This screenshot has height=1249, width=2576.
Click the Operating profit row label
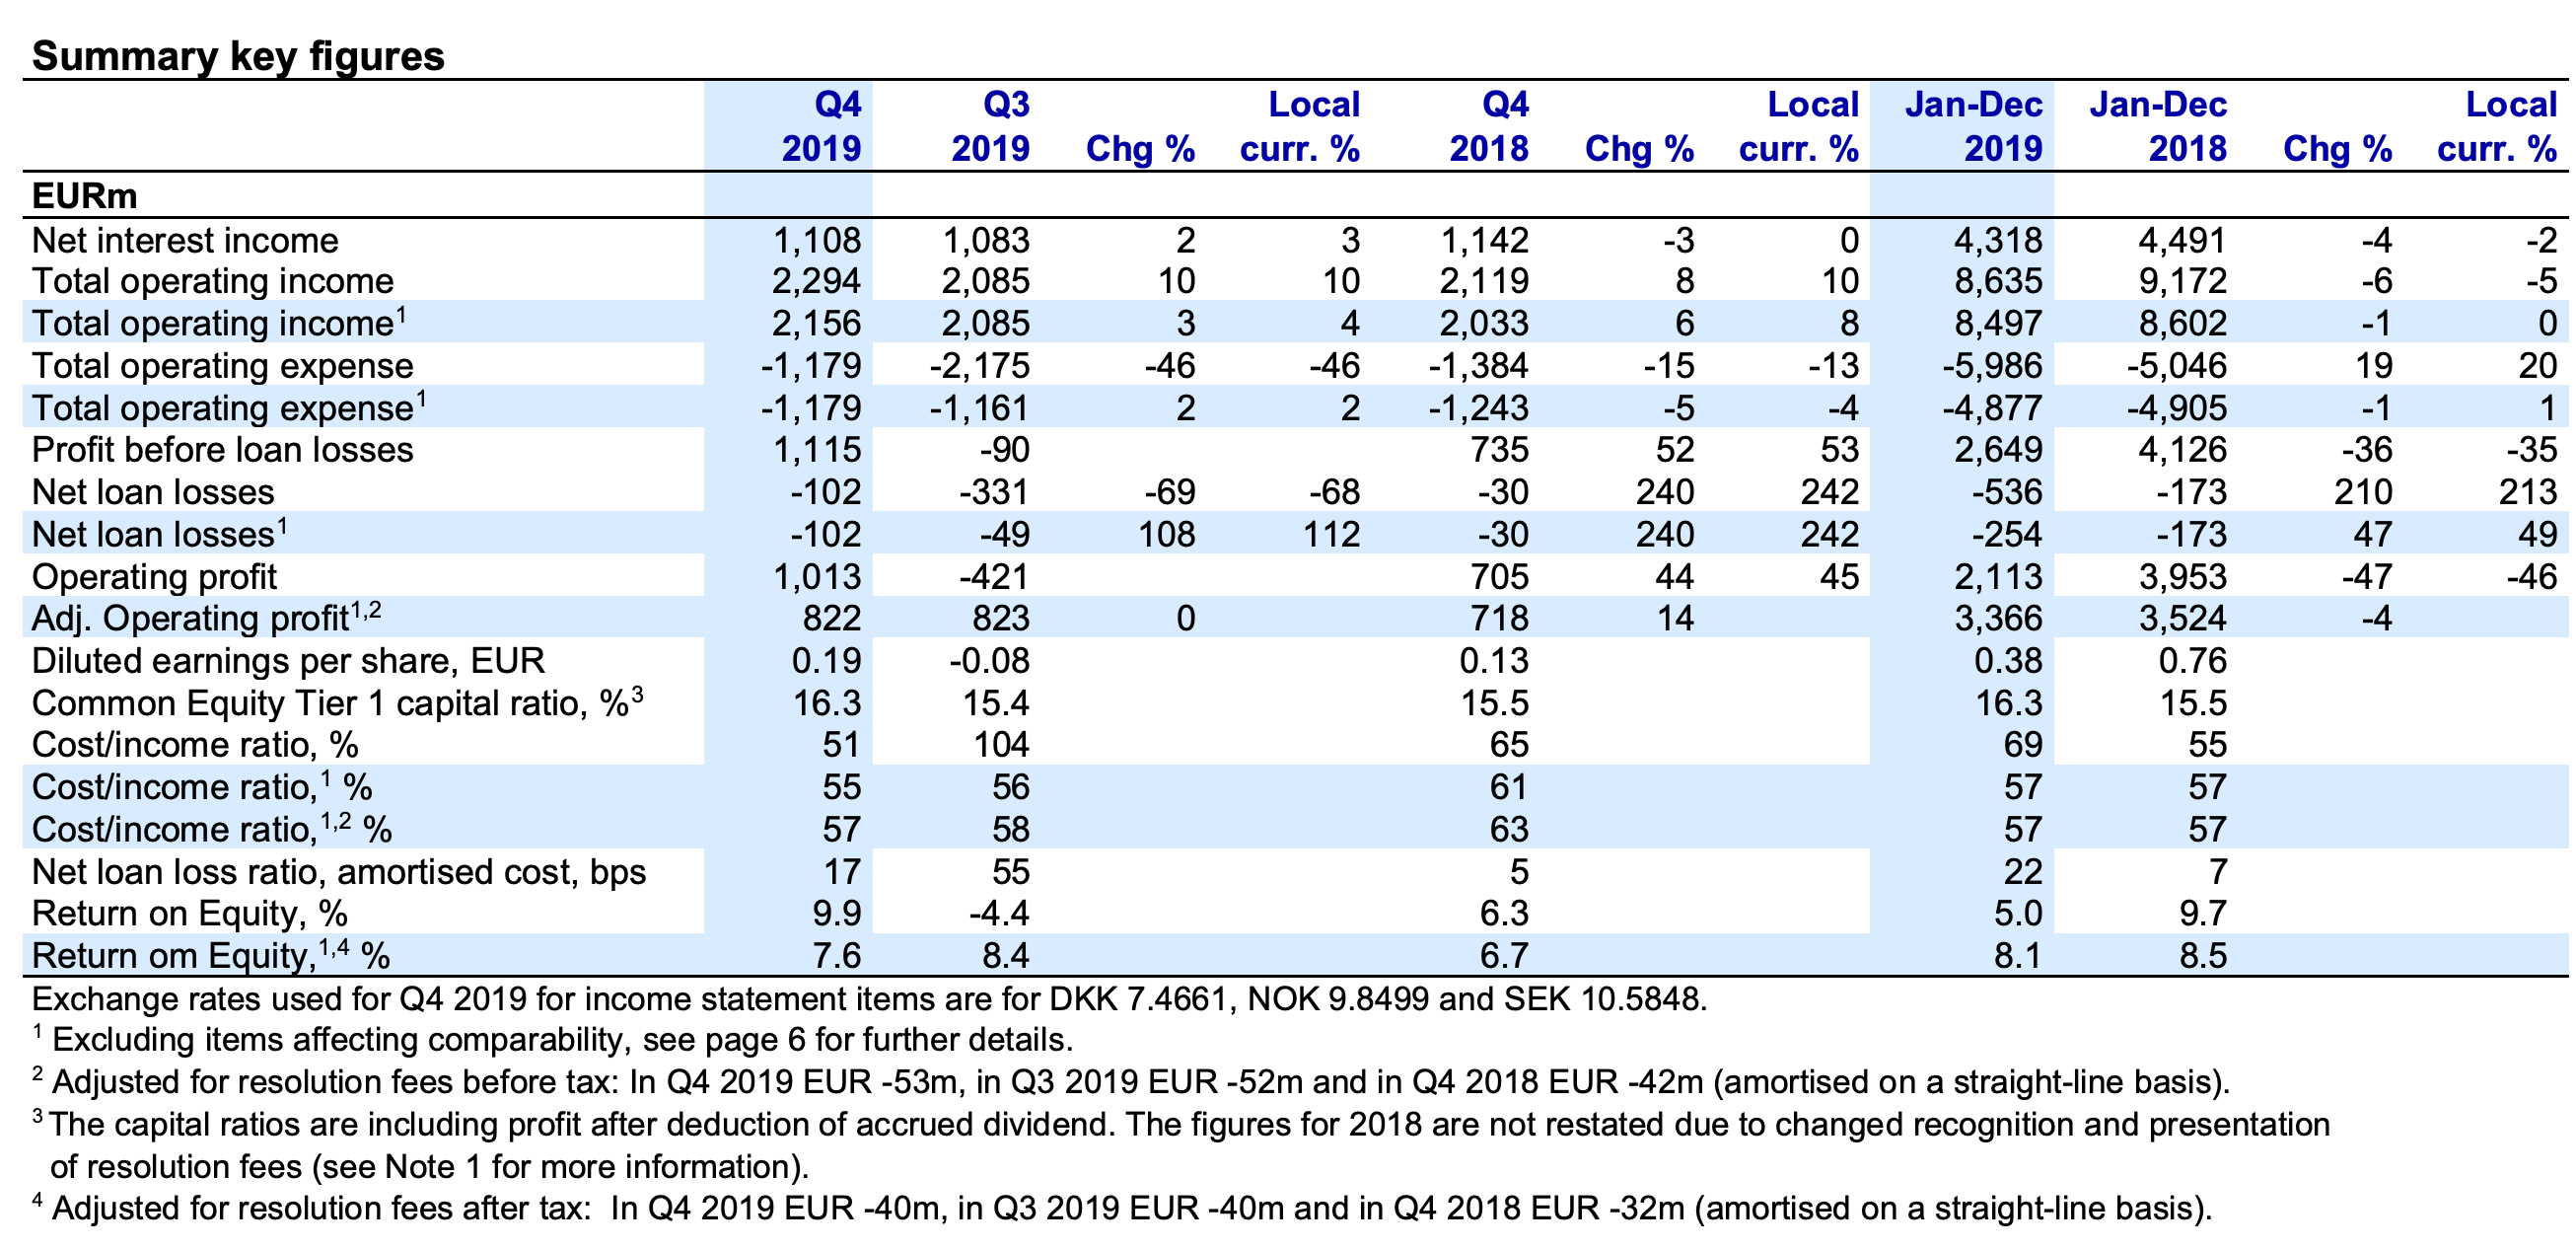154,577
